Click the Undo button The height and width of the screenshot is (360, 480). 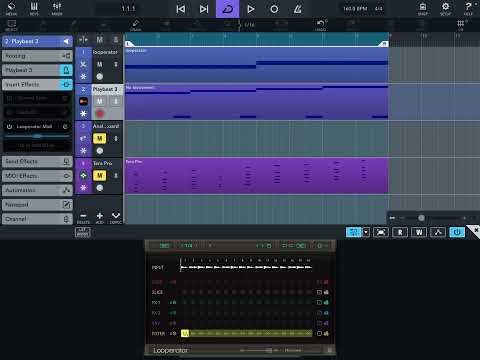pos(321,25)
